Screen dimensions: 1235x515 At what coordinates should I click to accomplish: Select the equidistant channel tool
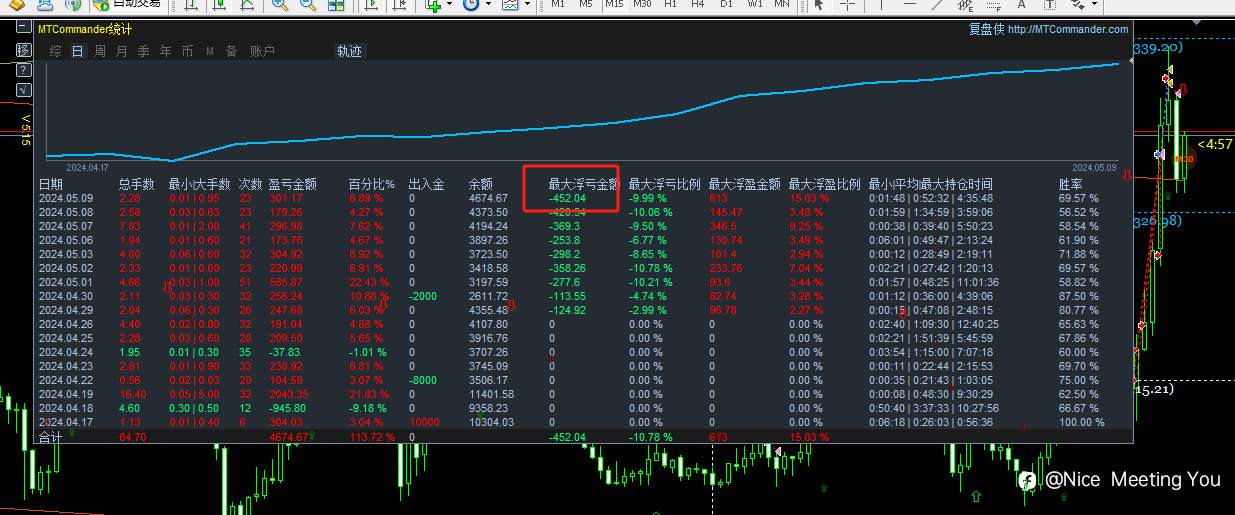(965, 5)
